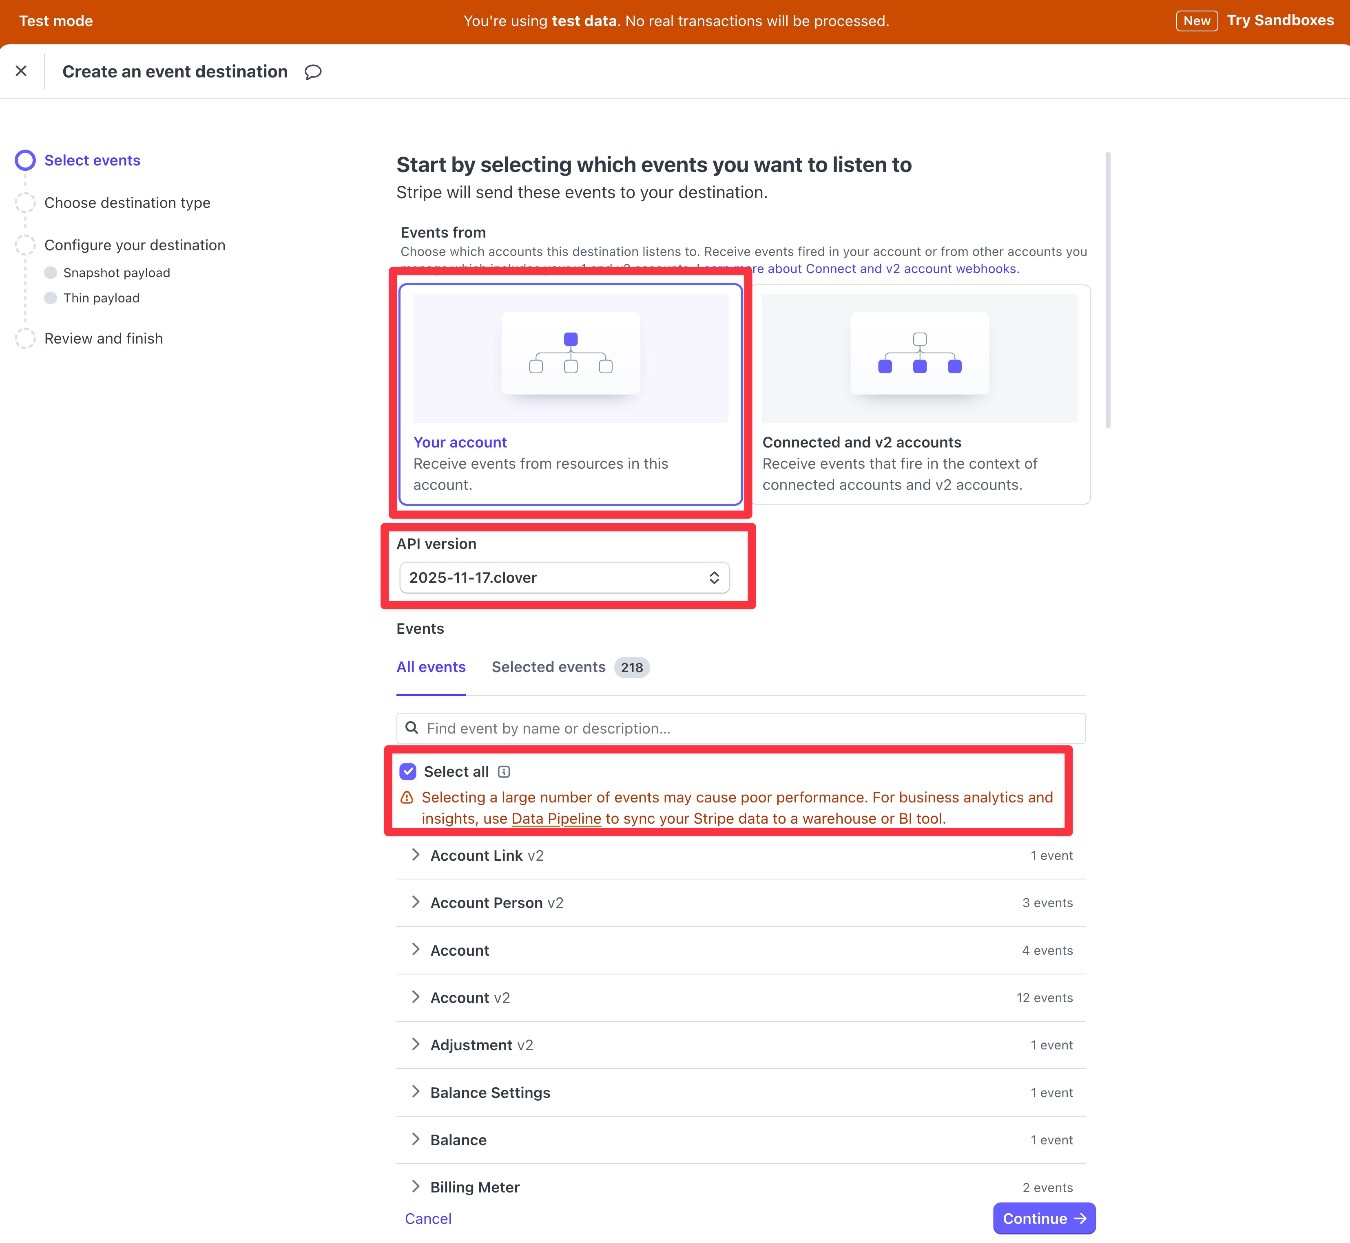The width and height of the screenshot is (1350, 1243).
Task: Click the event search input field
Action: coord(740,728)
